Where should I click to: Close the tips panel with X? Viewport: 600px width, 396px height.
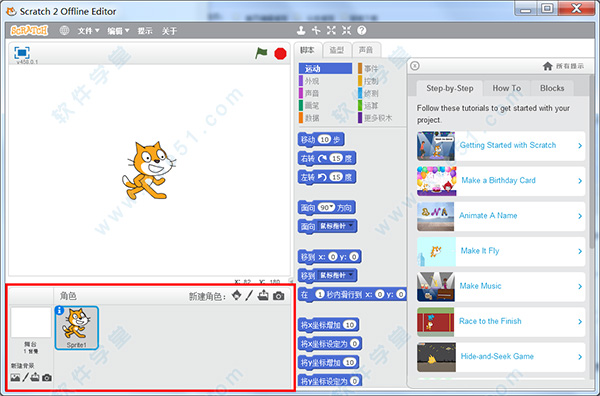coord(415,66)
